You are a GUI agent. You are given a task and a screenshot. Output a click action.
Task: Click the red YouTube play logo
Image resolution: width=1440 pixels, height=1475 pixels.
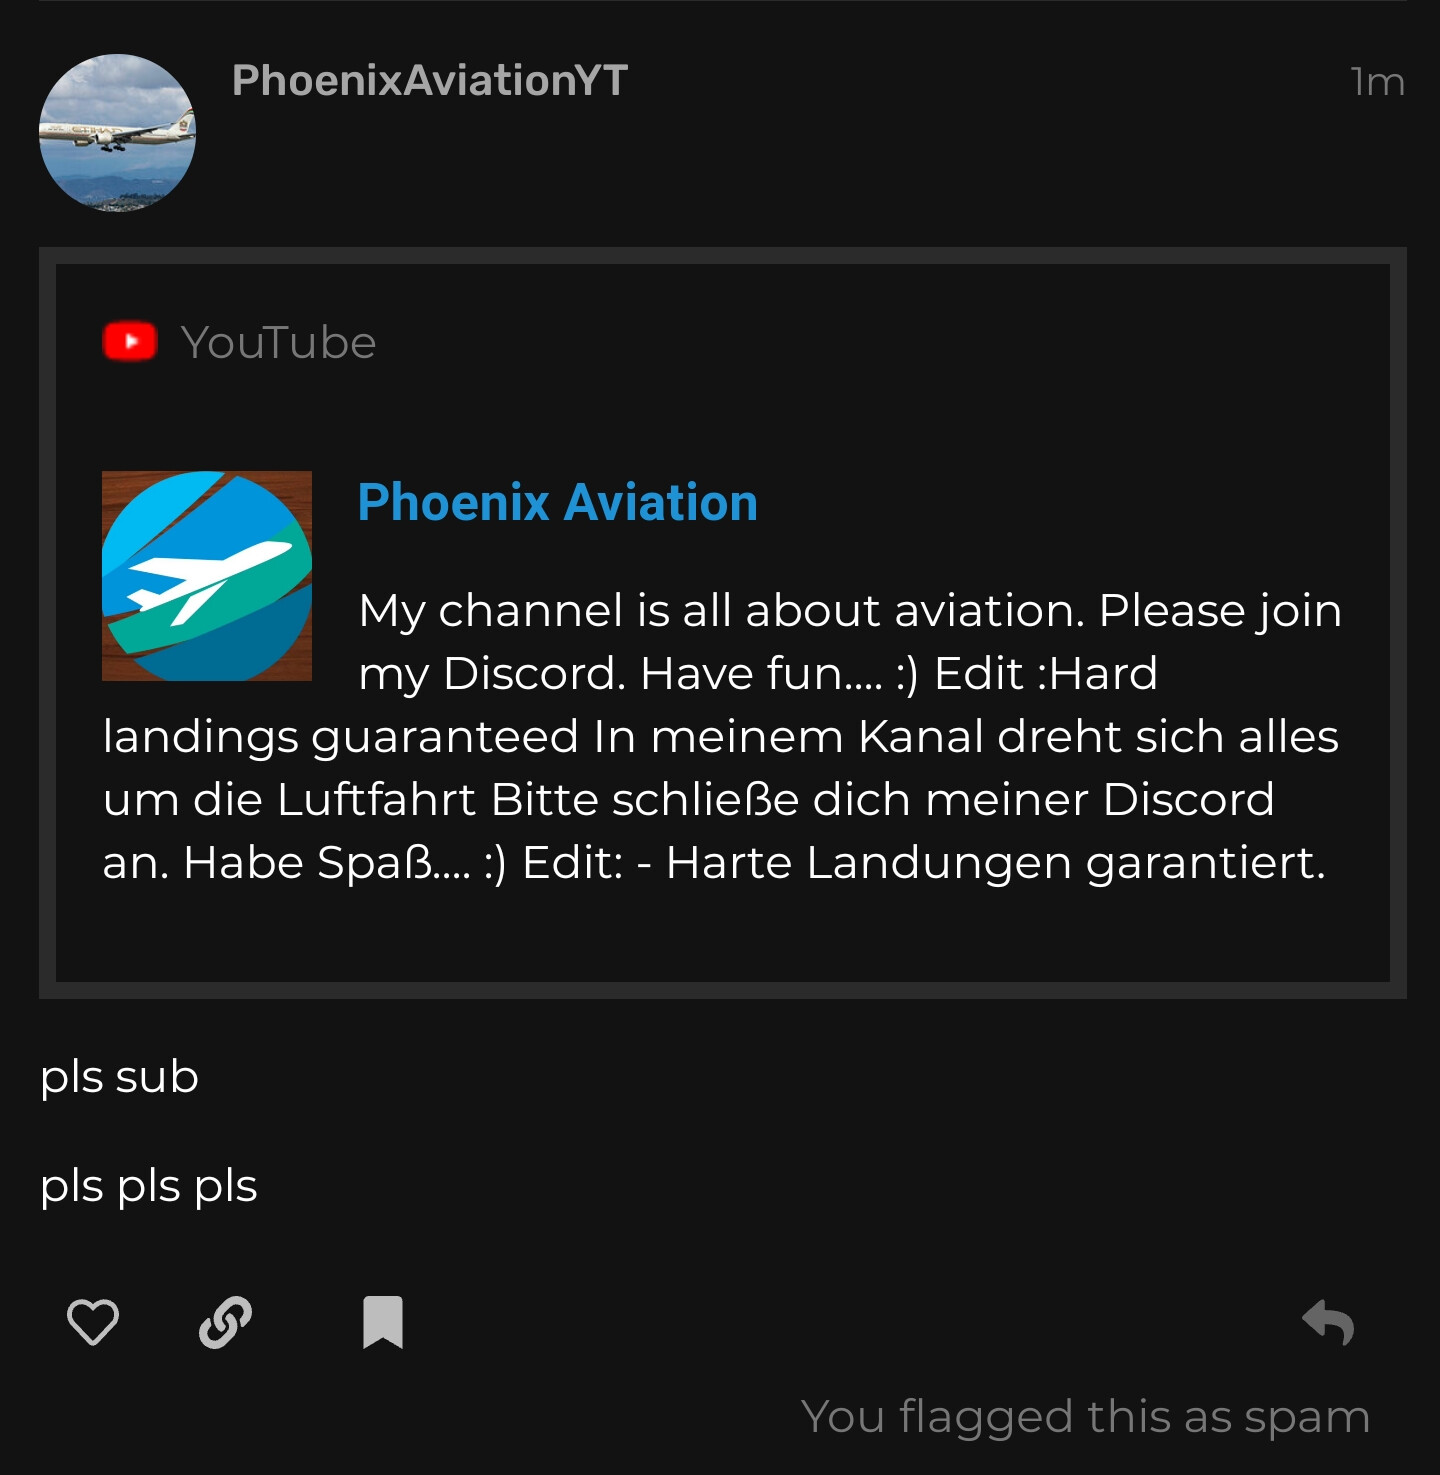[130, 341]
